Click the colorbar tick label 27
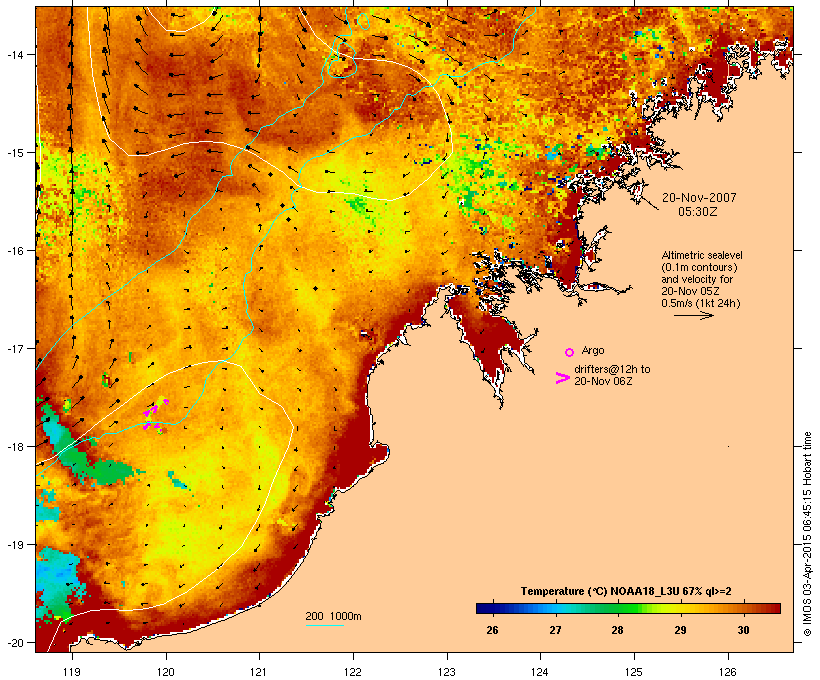The height and width of the screenshot is (680, 820). point(555,630)
